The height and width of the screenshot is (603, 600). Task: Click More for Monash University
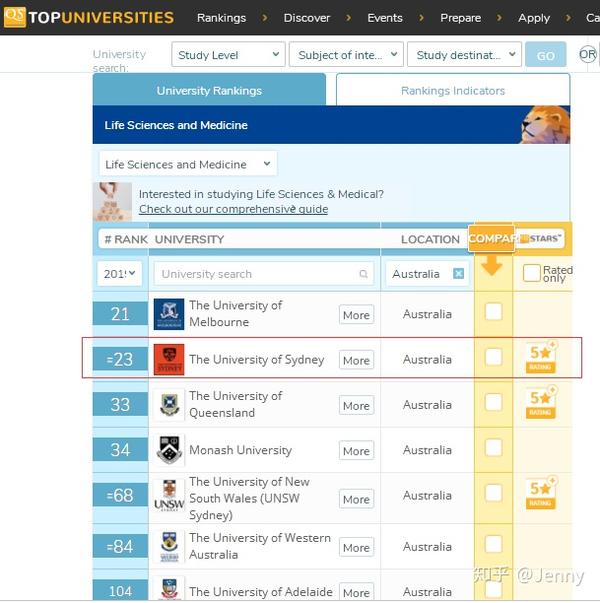pyautogui.click(x=356, y=450)
